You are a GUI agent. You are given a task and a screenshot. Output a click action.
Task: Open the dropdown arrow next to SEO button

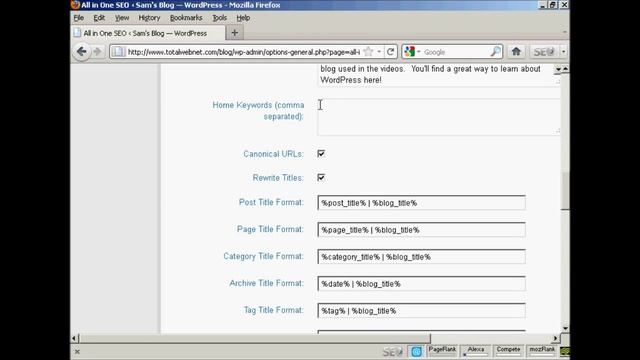pos(563,52)
